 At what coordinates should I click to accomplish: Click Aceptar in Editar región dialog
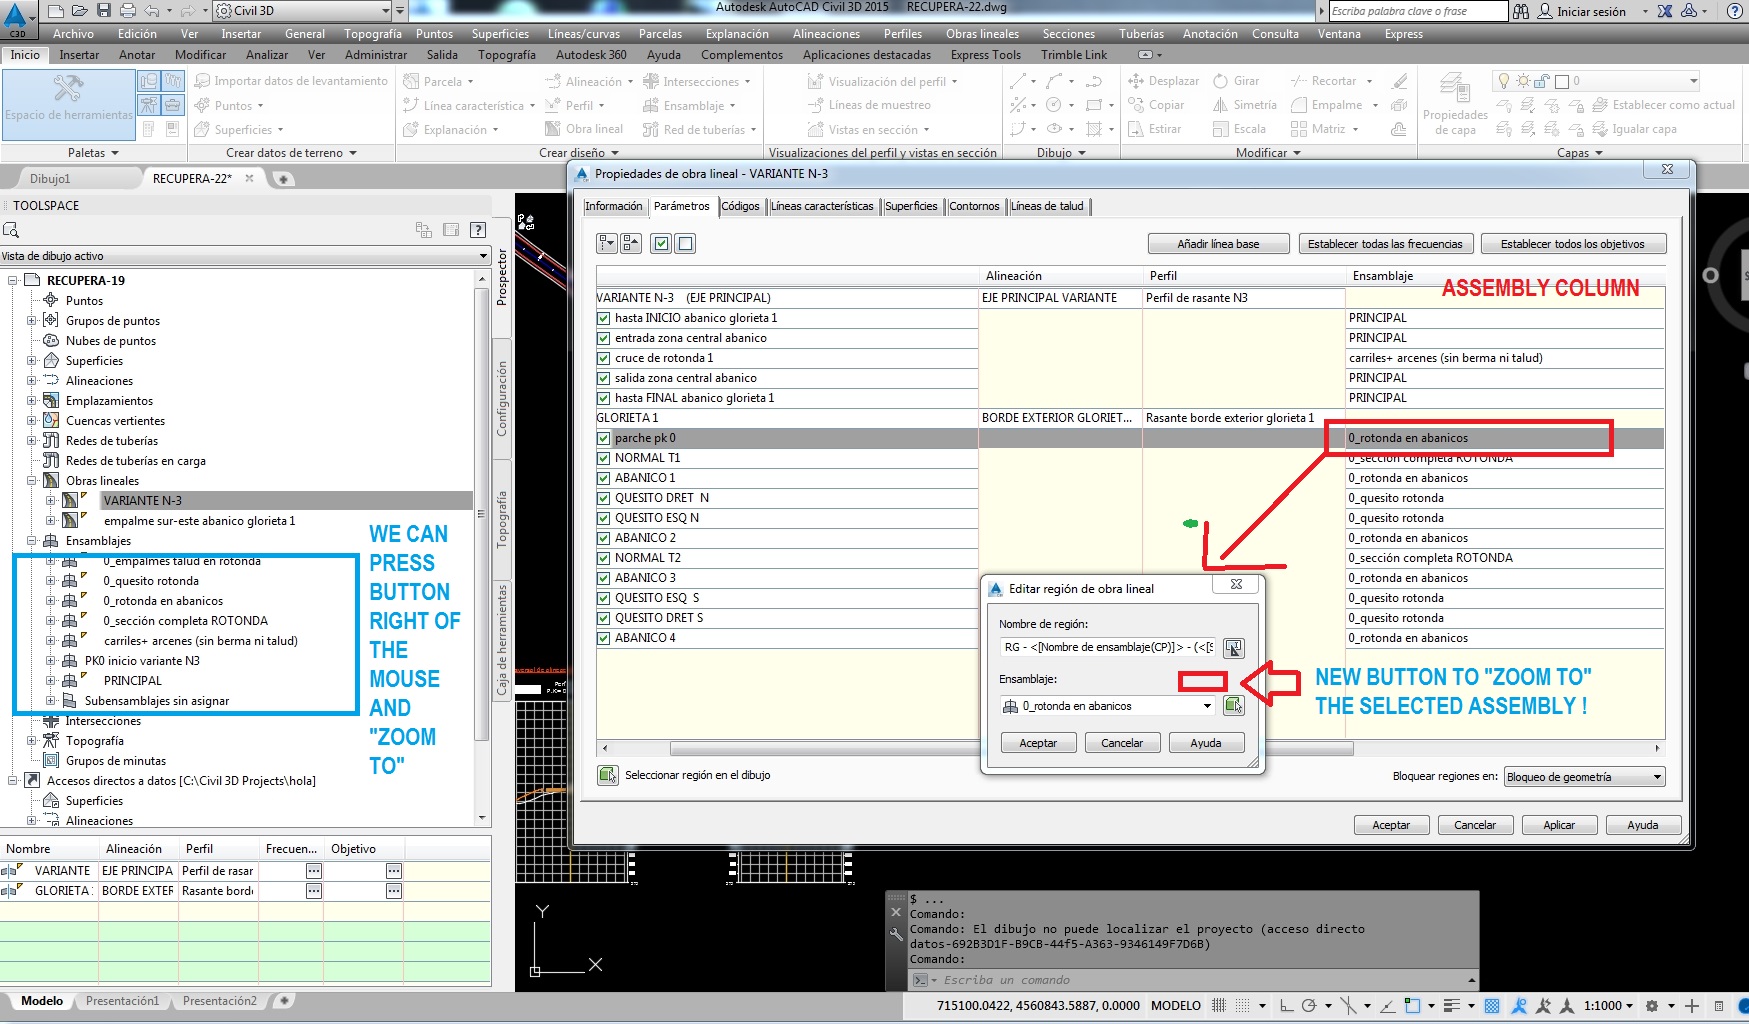pyautogui.click(x=1038, y=743)
